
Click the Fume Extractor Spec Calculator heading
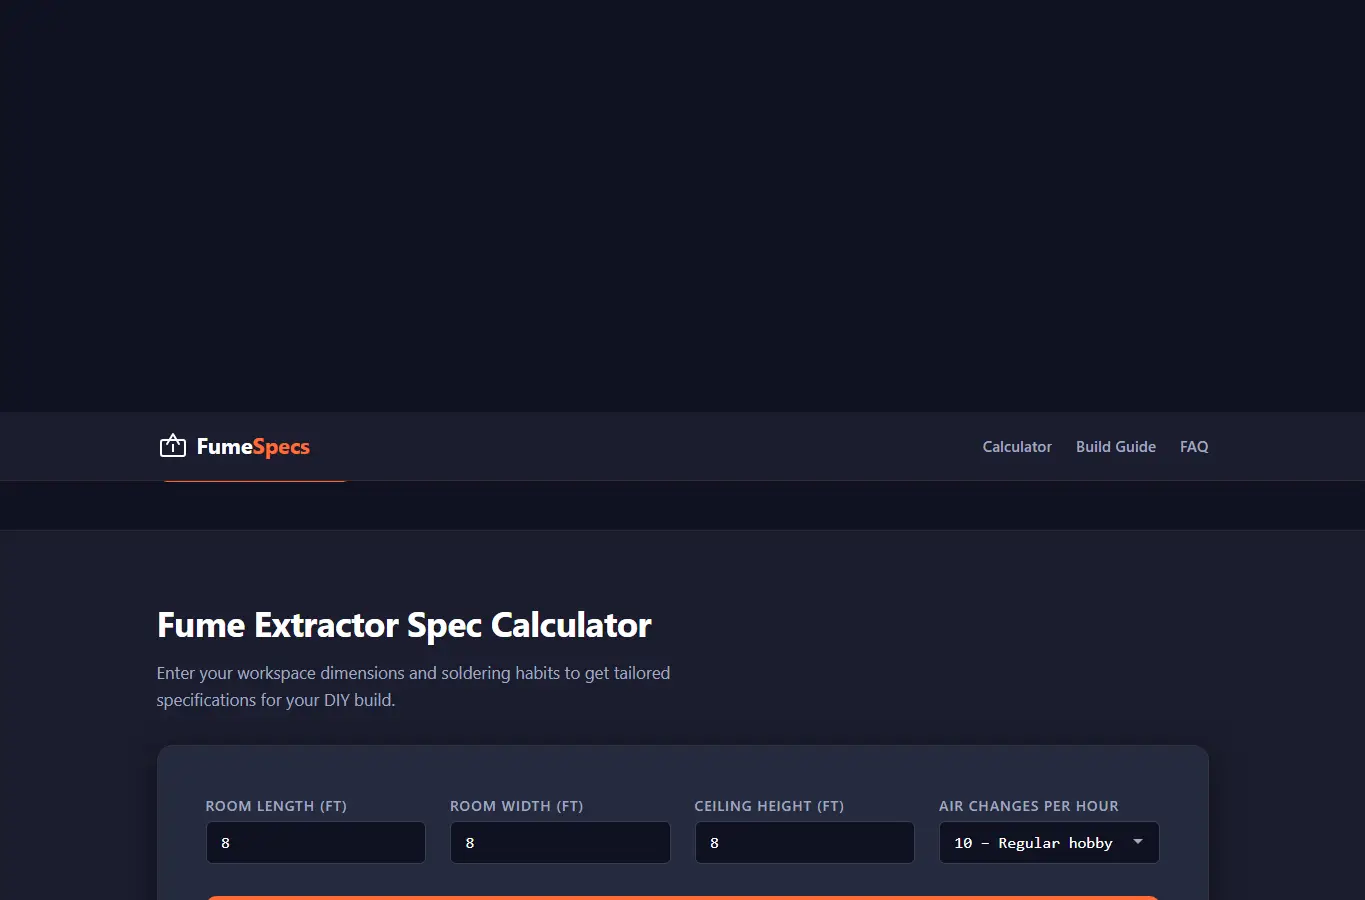coord(404,625)
